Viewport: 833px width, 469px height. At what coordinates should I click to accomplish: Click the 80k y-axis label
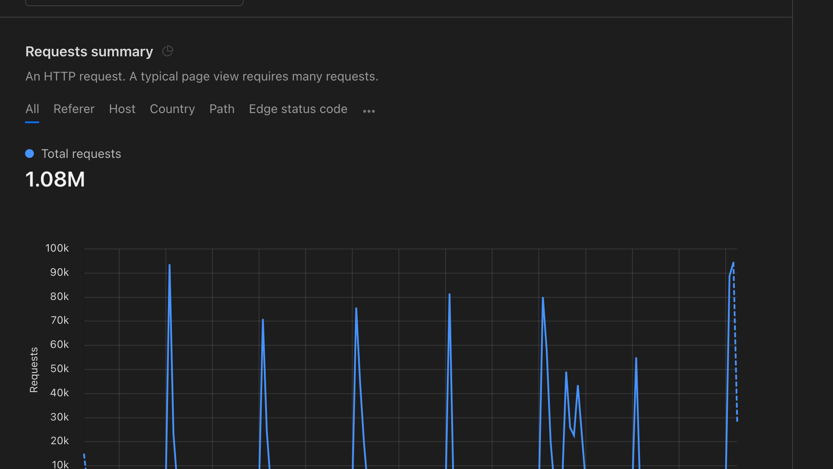click(x=60, y=296)
